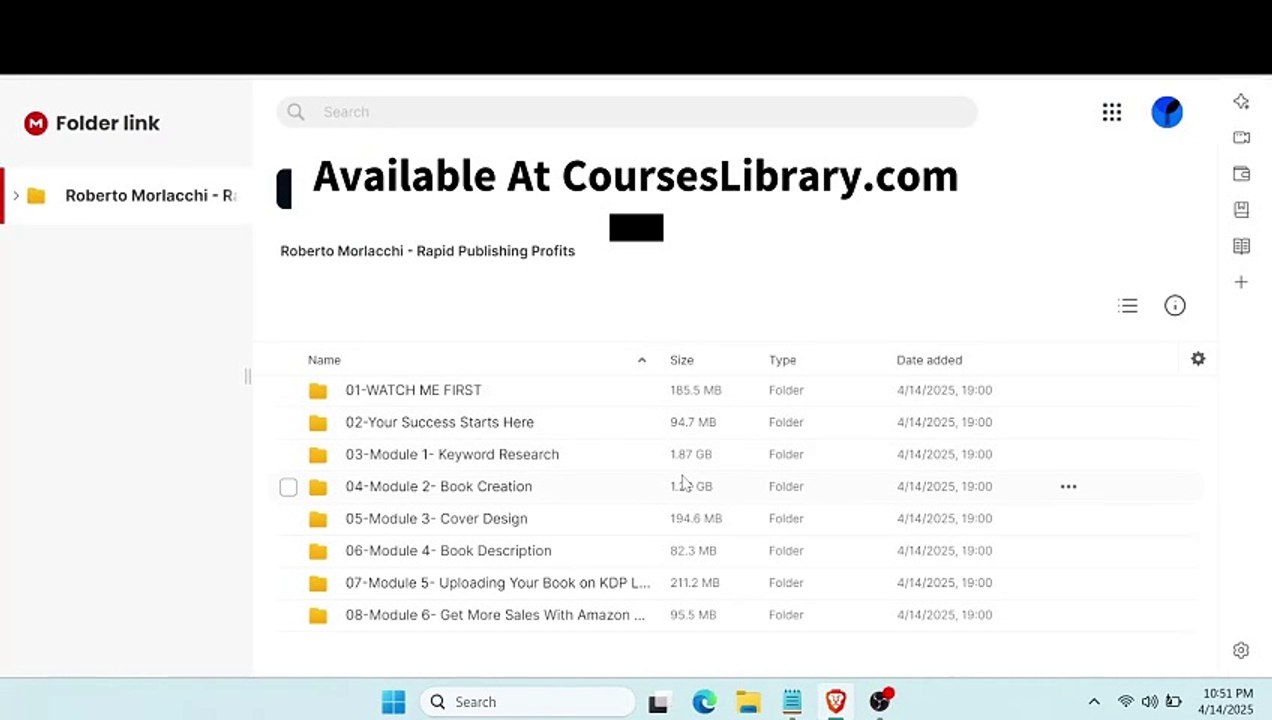Click Folder link title

click(108, 123)
